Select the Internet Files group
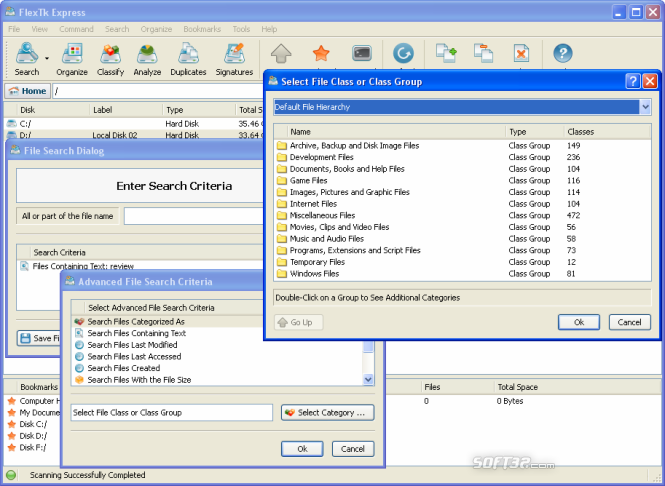Screen dimensions: 665x486 tap(462, 204)
